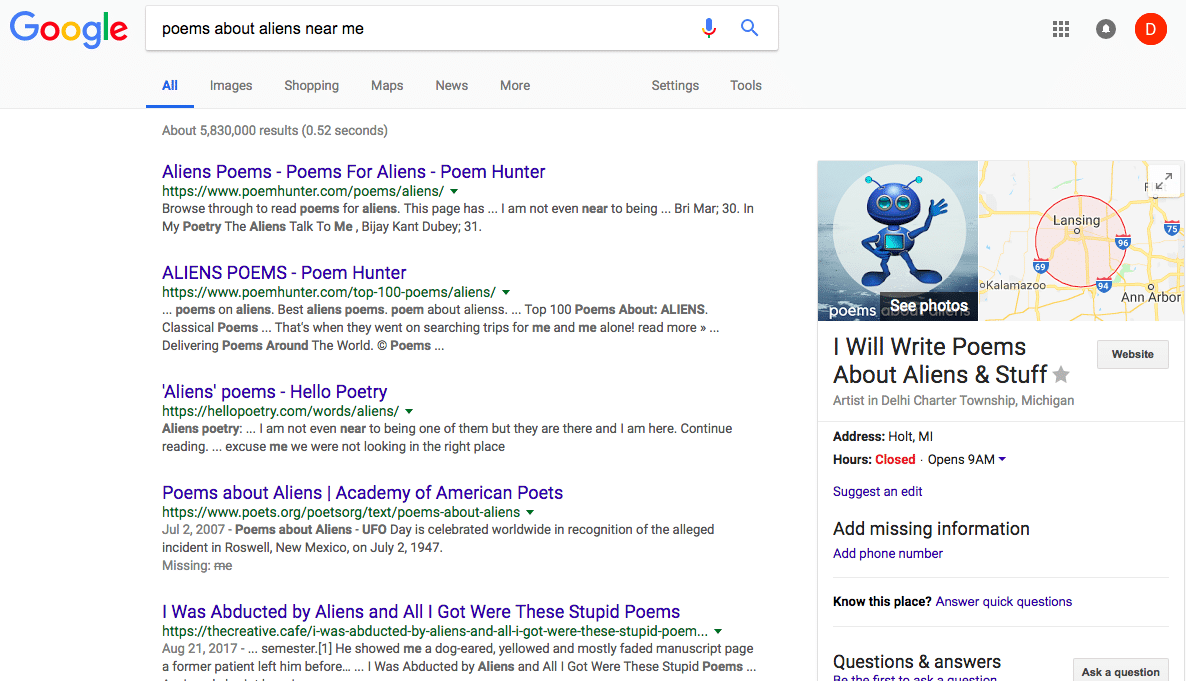The width and height of the screenshot is (1186, 681).
Task: Open the Google apps grid
Action: point(1061,30)
